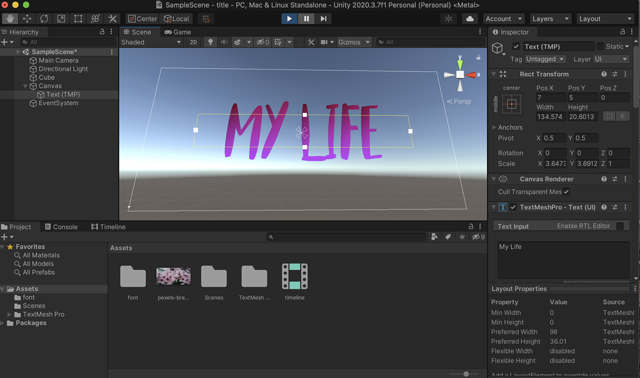
Task: Open Shaded draw mode dropdown
Action: click(x=151, y=42)
